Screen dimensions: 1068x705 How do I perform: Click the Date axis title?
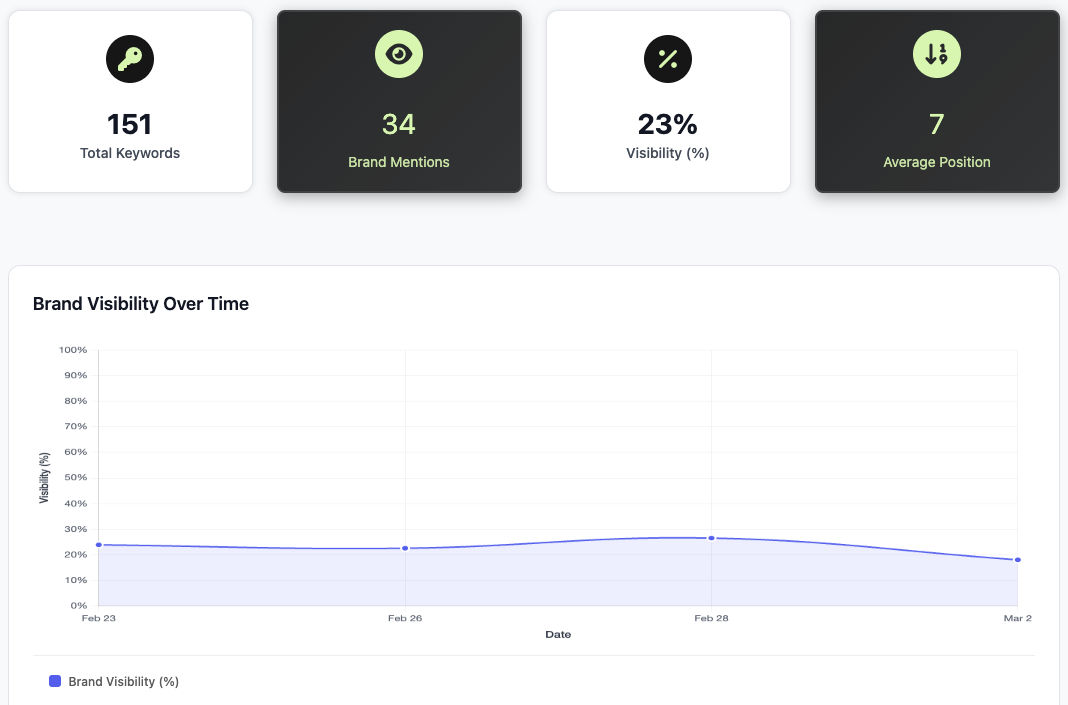tap(558, 635)
